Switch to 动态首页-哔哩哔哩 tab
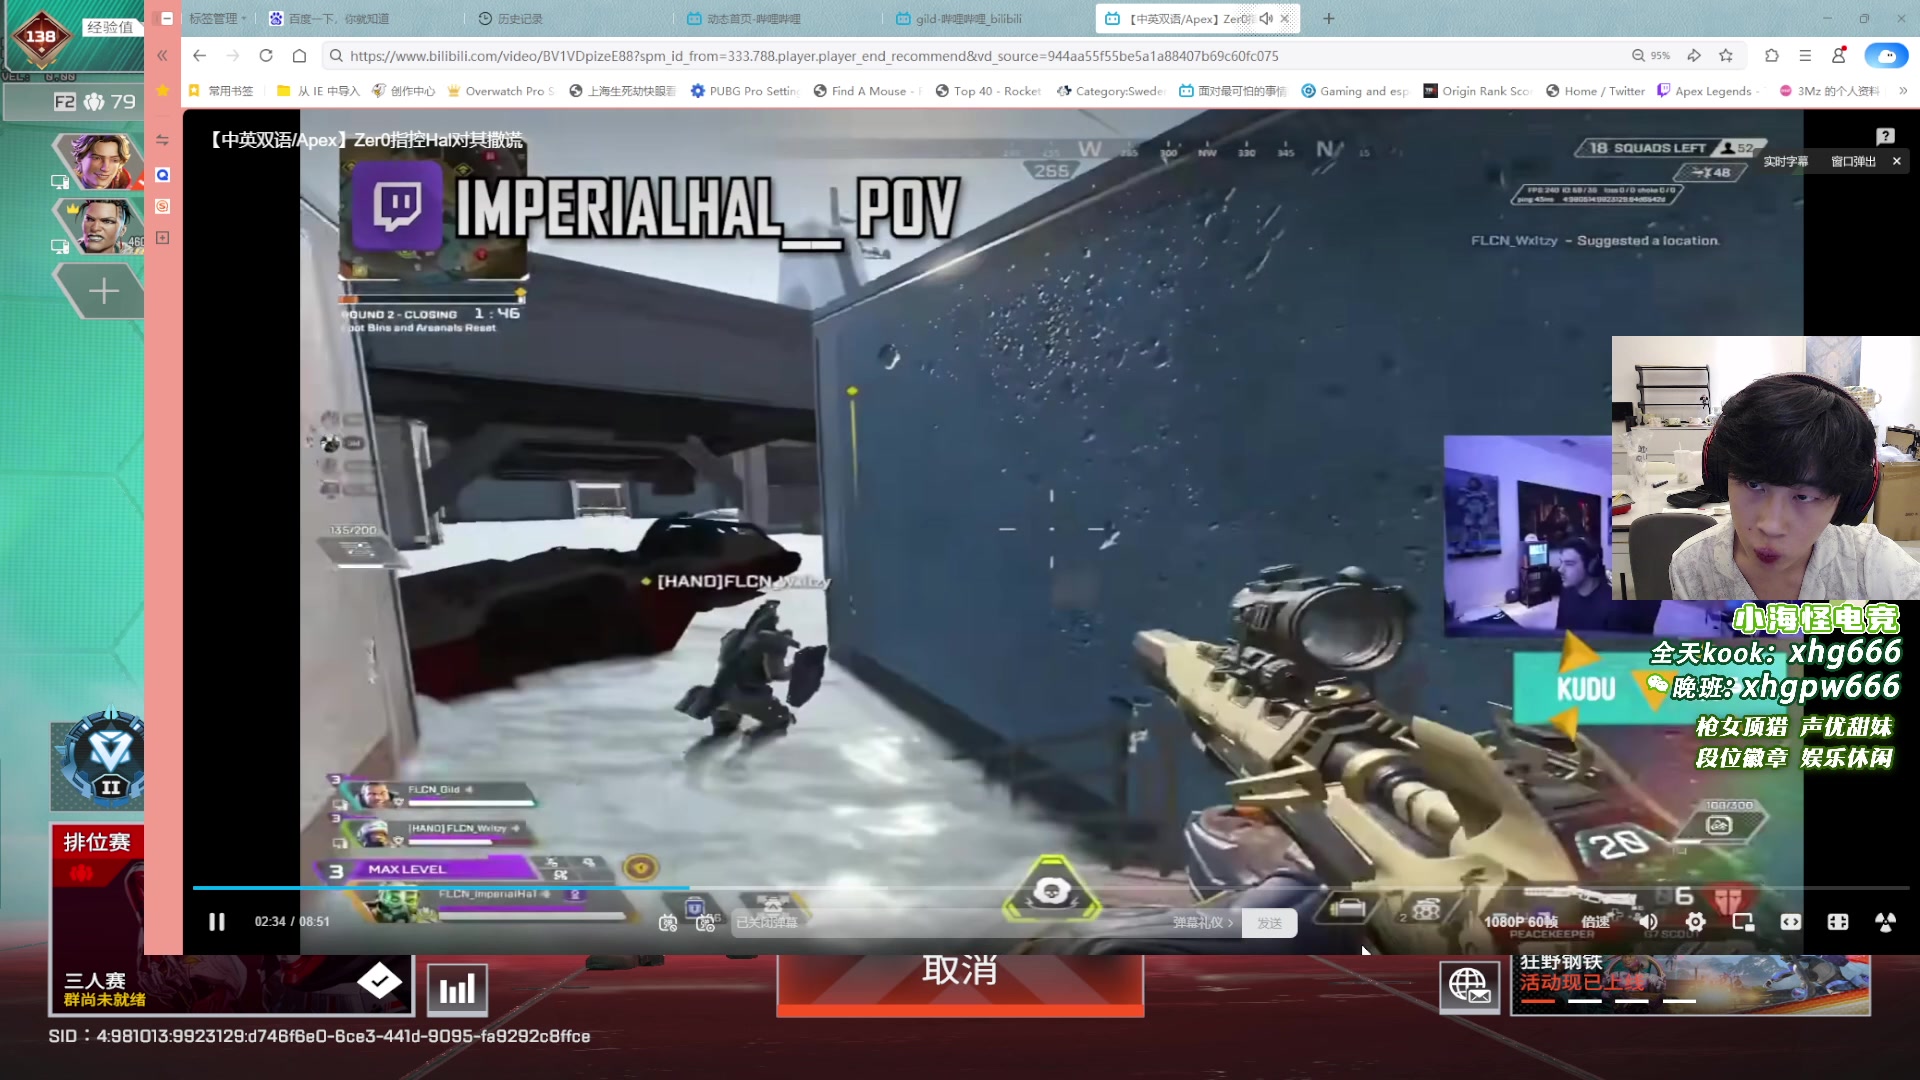The height and width of the screenshot is (1080, 1920). pos(745,18)
